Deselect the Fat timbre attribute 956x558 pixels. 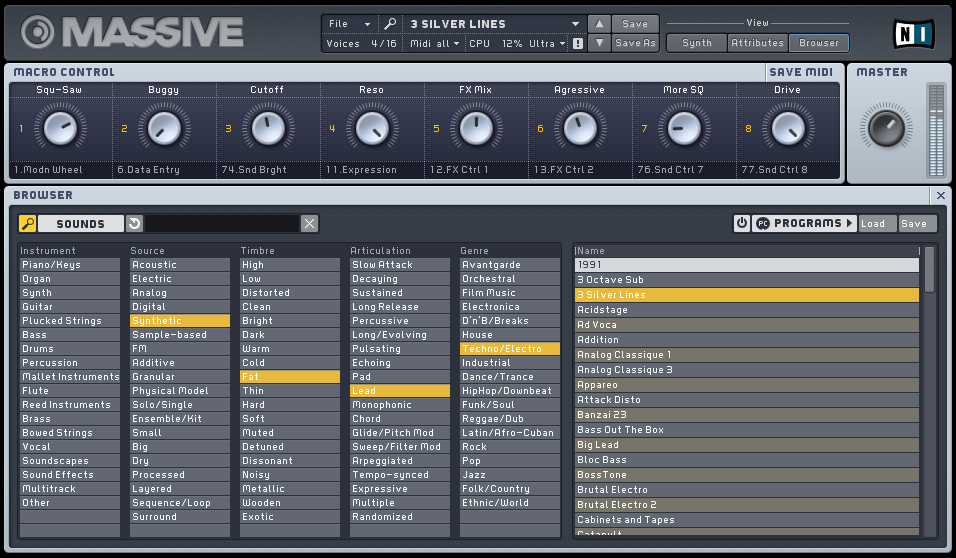tap(289, 377)
